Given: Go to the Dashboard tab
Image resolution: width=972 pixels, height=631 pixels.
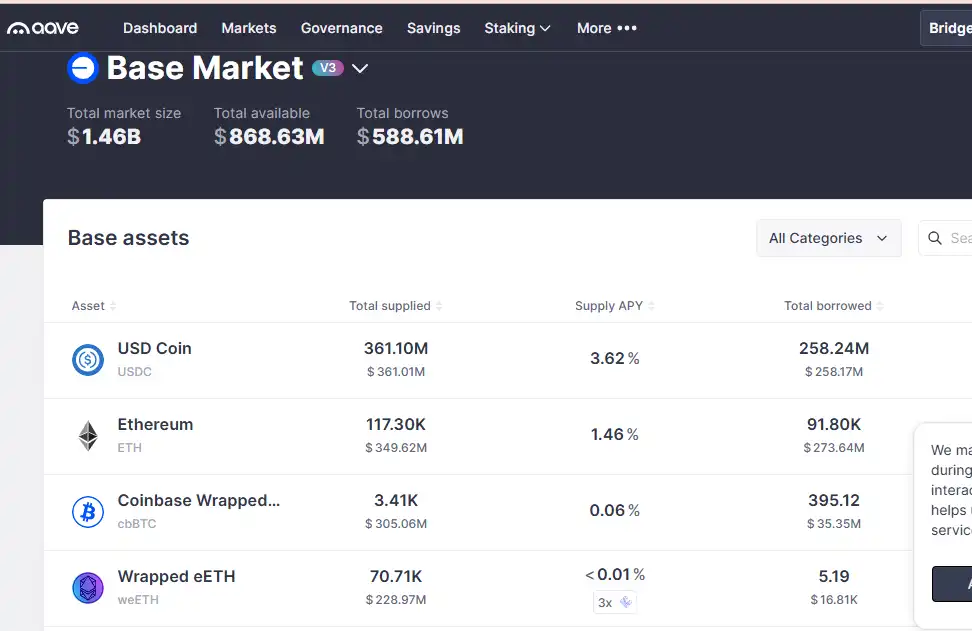Looking at the screenshot, I should pyautogui.click(x=160, y=28).
